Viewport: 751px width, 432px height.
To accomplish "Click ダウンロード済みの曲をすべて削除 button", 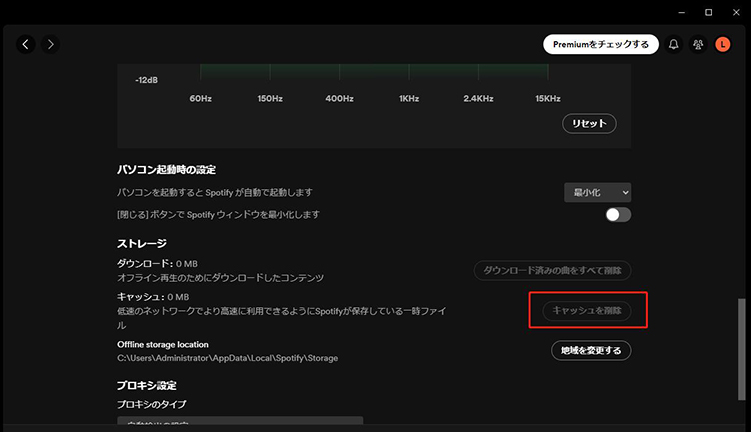I will click(x=552, y=271).
